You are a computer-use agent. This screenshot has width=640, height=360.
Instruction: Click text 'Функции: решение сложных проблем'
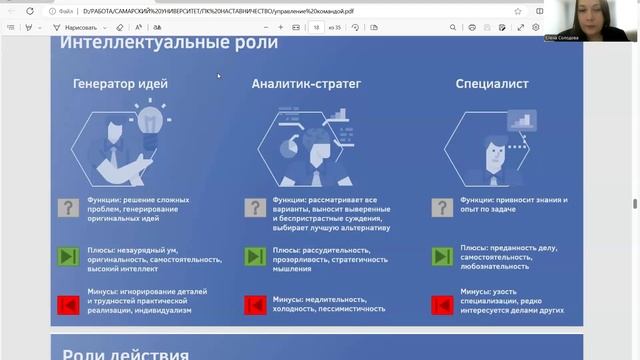[138, 209]
